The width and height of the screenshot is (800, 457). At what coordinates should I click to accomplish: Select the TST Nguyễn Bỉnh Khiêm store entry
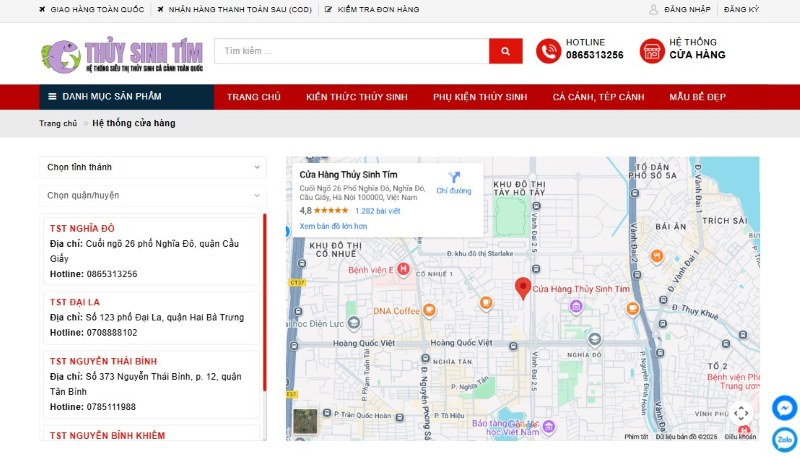pos(152,433)
